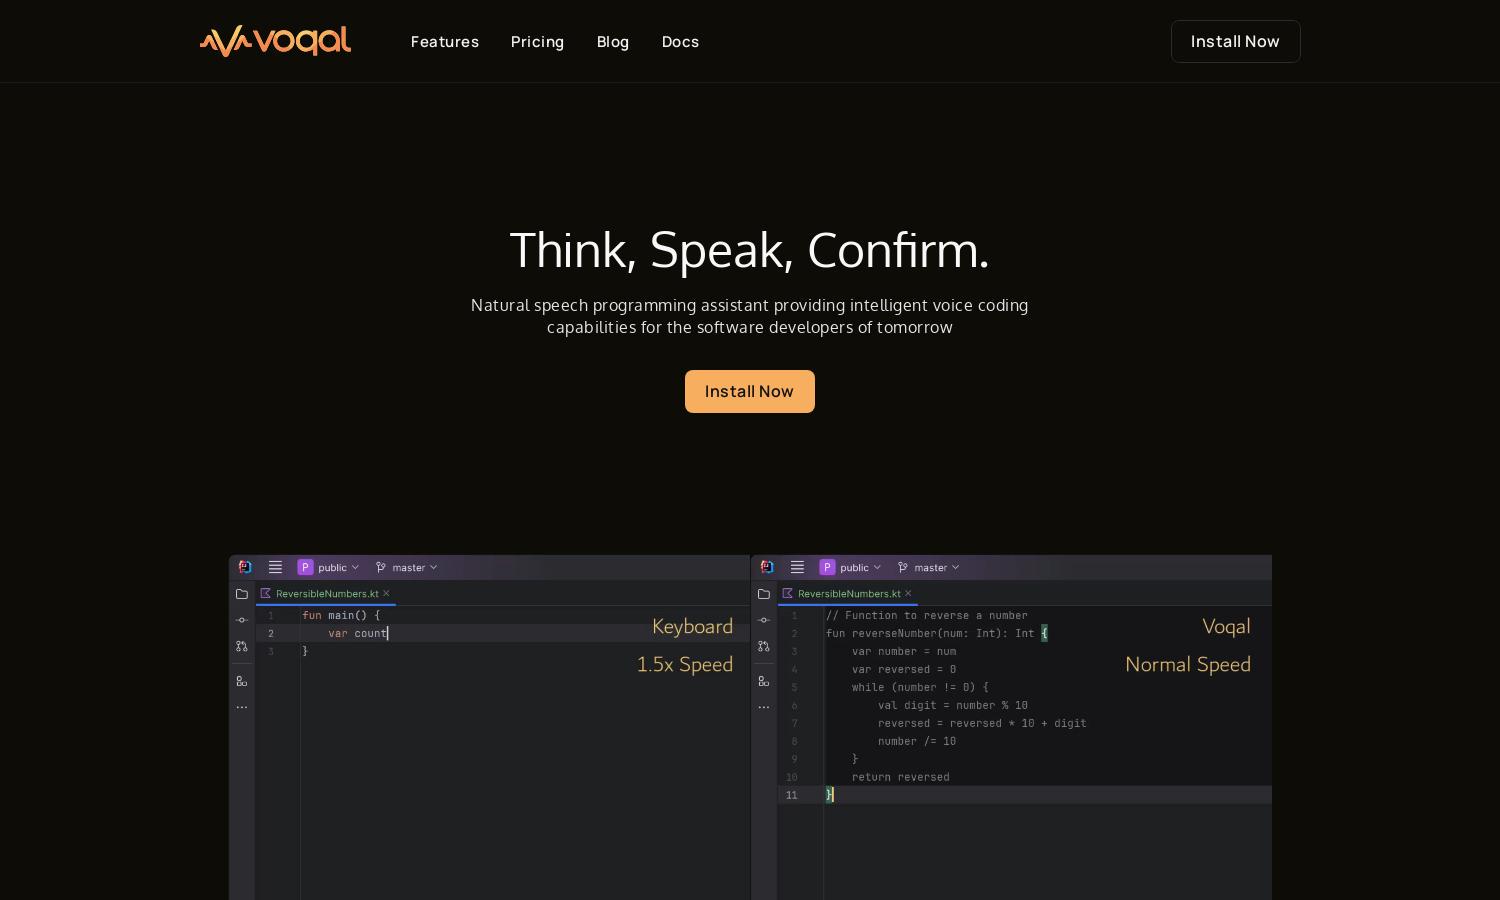Click the Kotlin file icon on Voqal pane tab
1500x900 pixels.
point(788,593)
